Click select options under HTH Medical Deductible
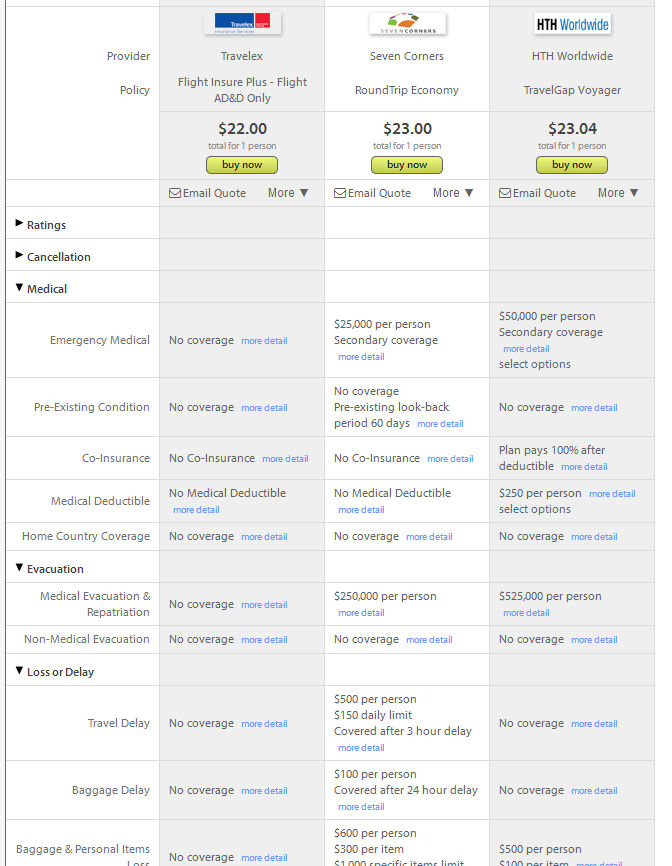Screen dimensions: 672x866 [x=535, y=509]
